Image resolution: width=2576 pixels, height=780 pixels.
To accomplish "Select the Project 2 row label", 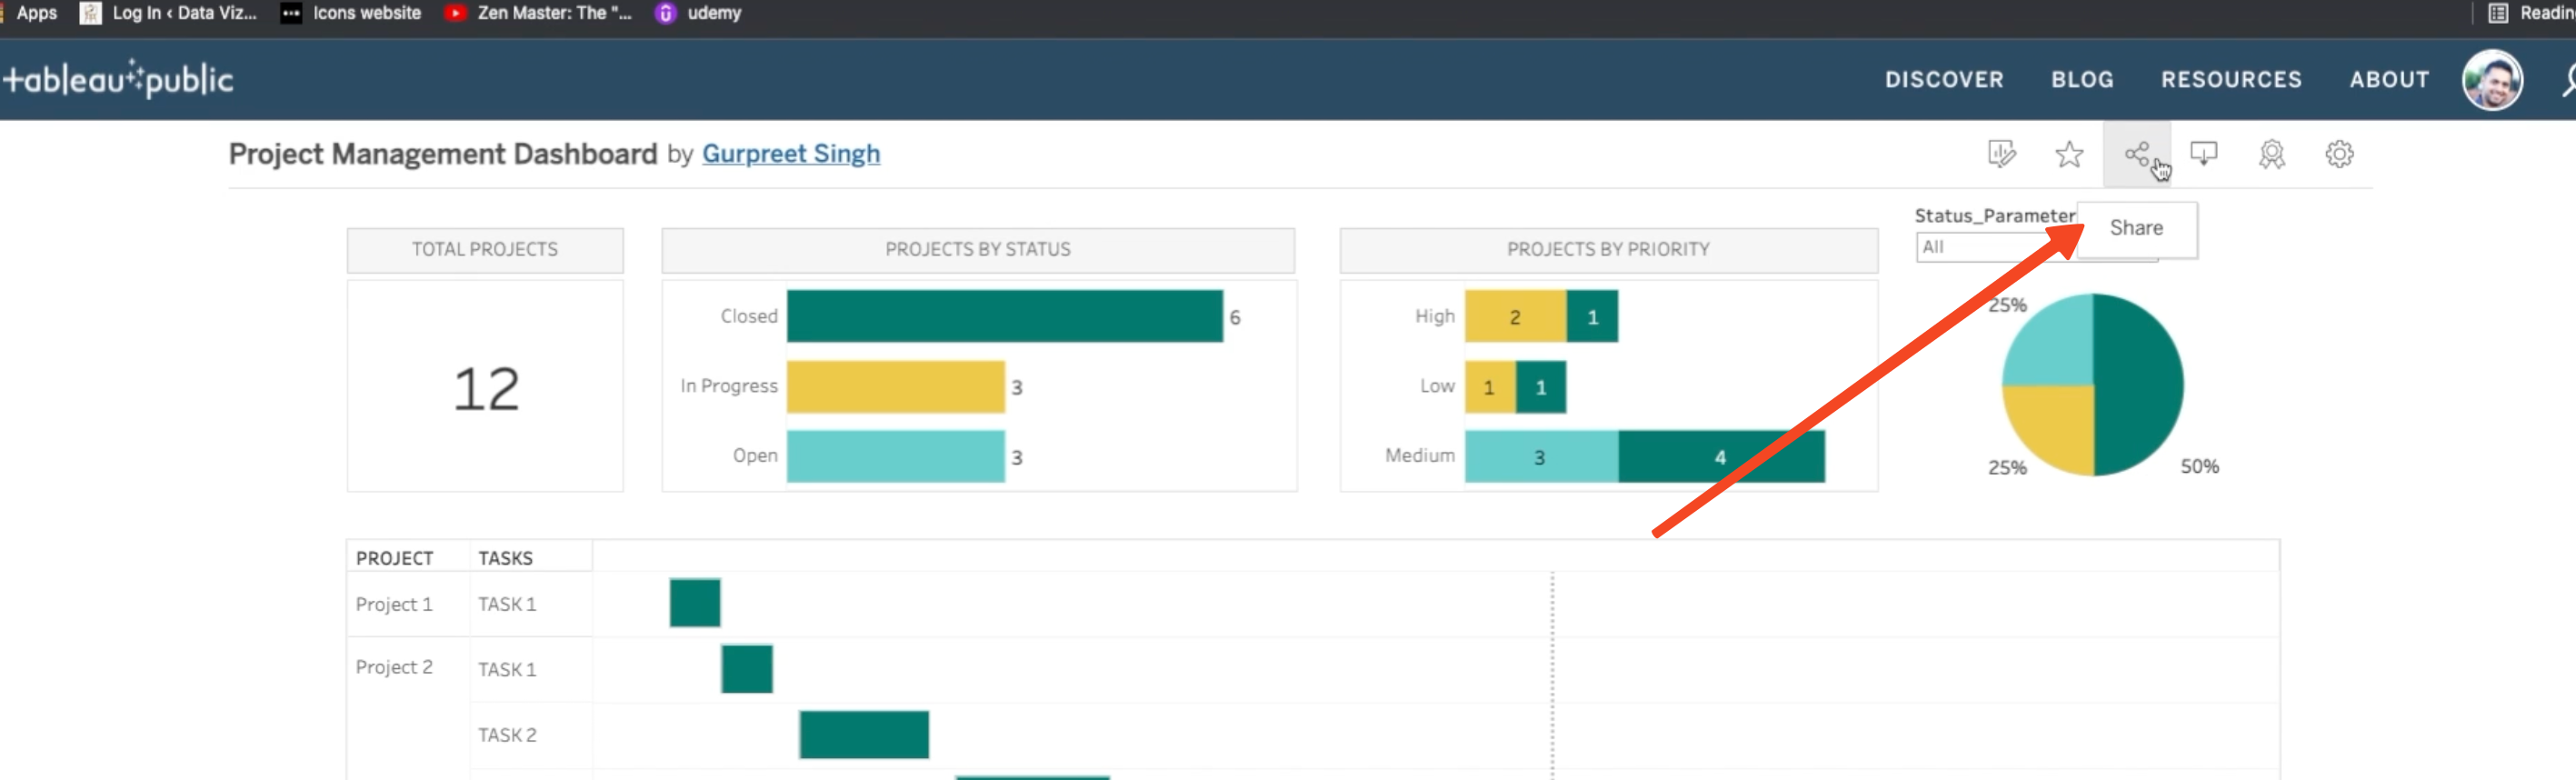I will click(x=394, y=667).
